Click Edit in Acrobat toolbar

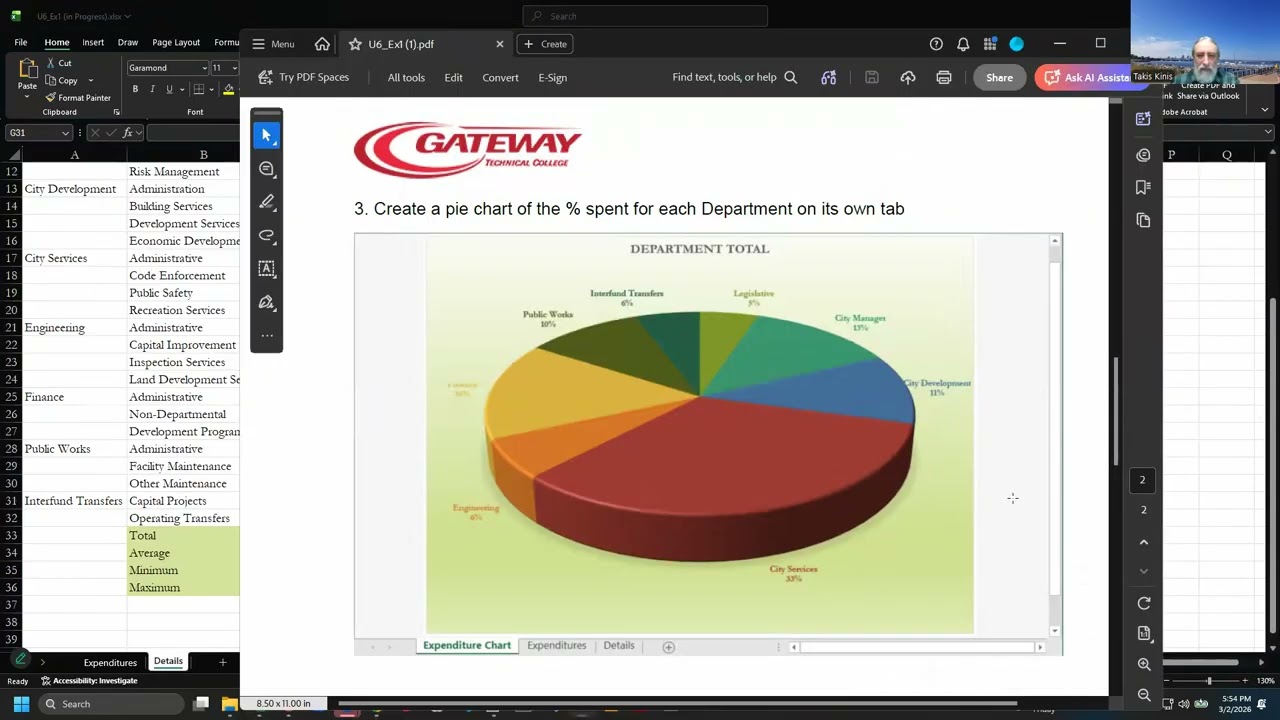coord(453,77)
